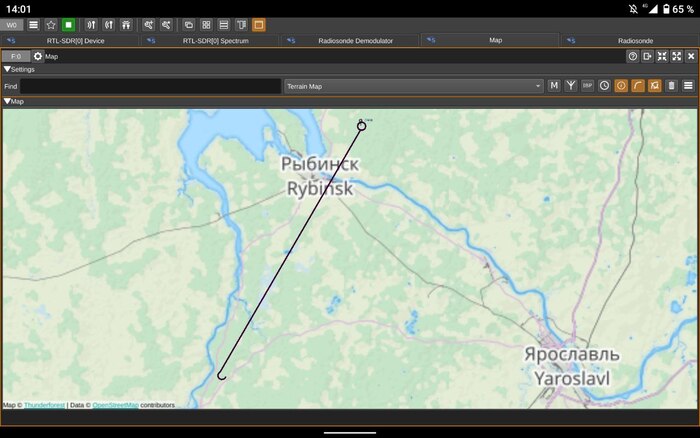Maximize the Map window
Viewport: 700px width, 438px height.
677,56
